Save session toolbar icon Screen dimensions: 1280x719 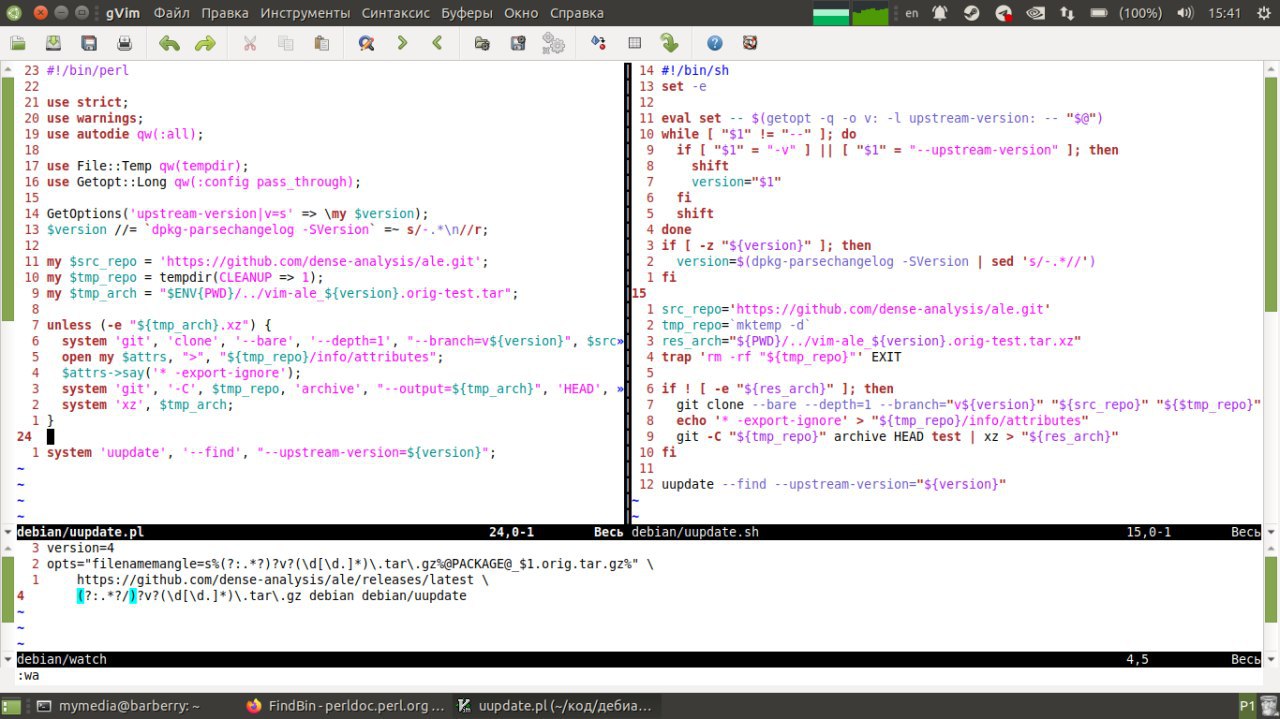coord(518,43)
